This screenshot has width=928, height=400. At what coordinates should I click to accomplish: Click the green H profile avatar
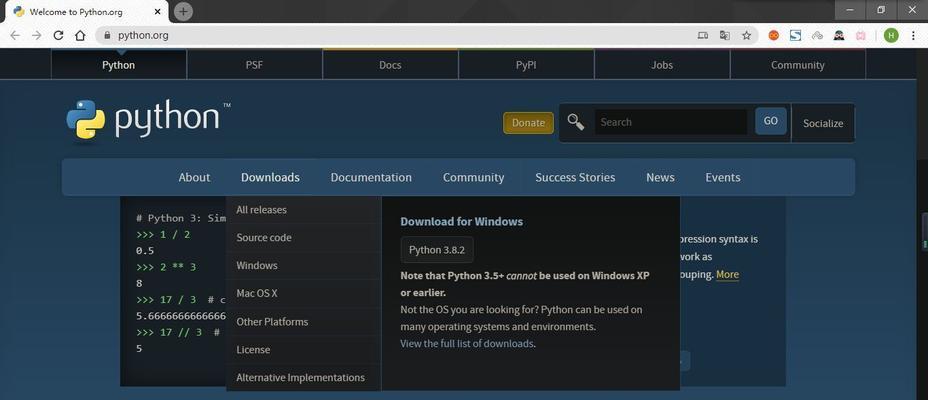click(891, 36)
